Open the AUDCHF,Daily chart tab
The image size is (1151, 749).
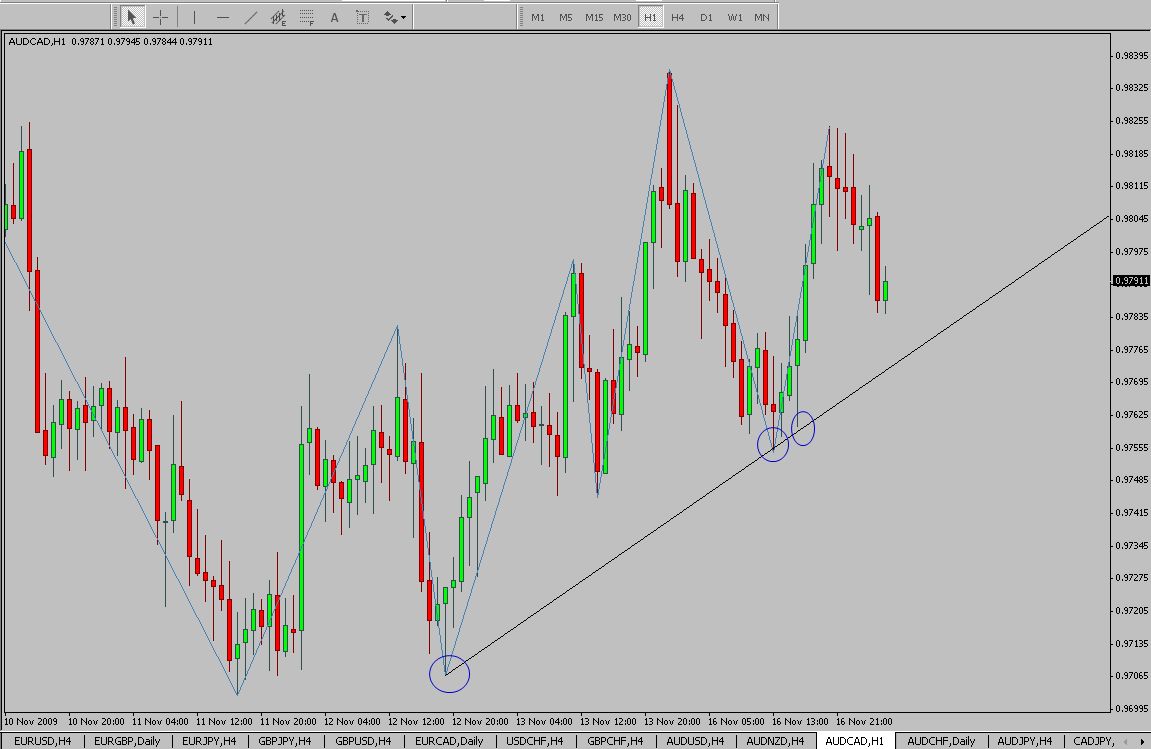(941, 741)
